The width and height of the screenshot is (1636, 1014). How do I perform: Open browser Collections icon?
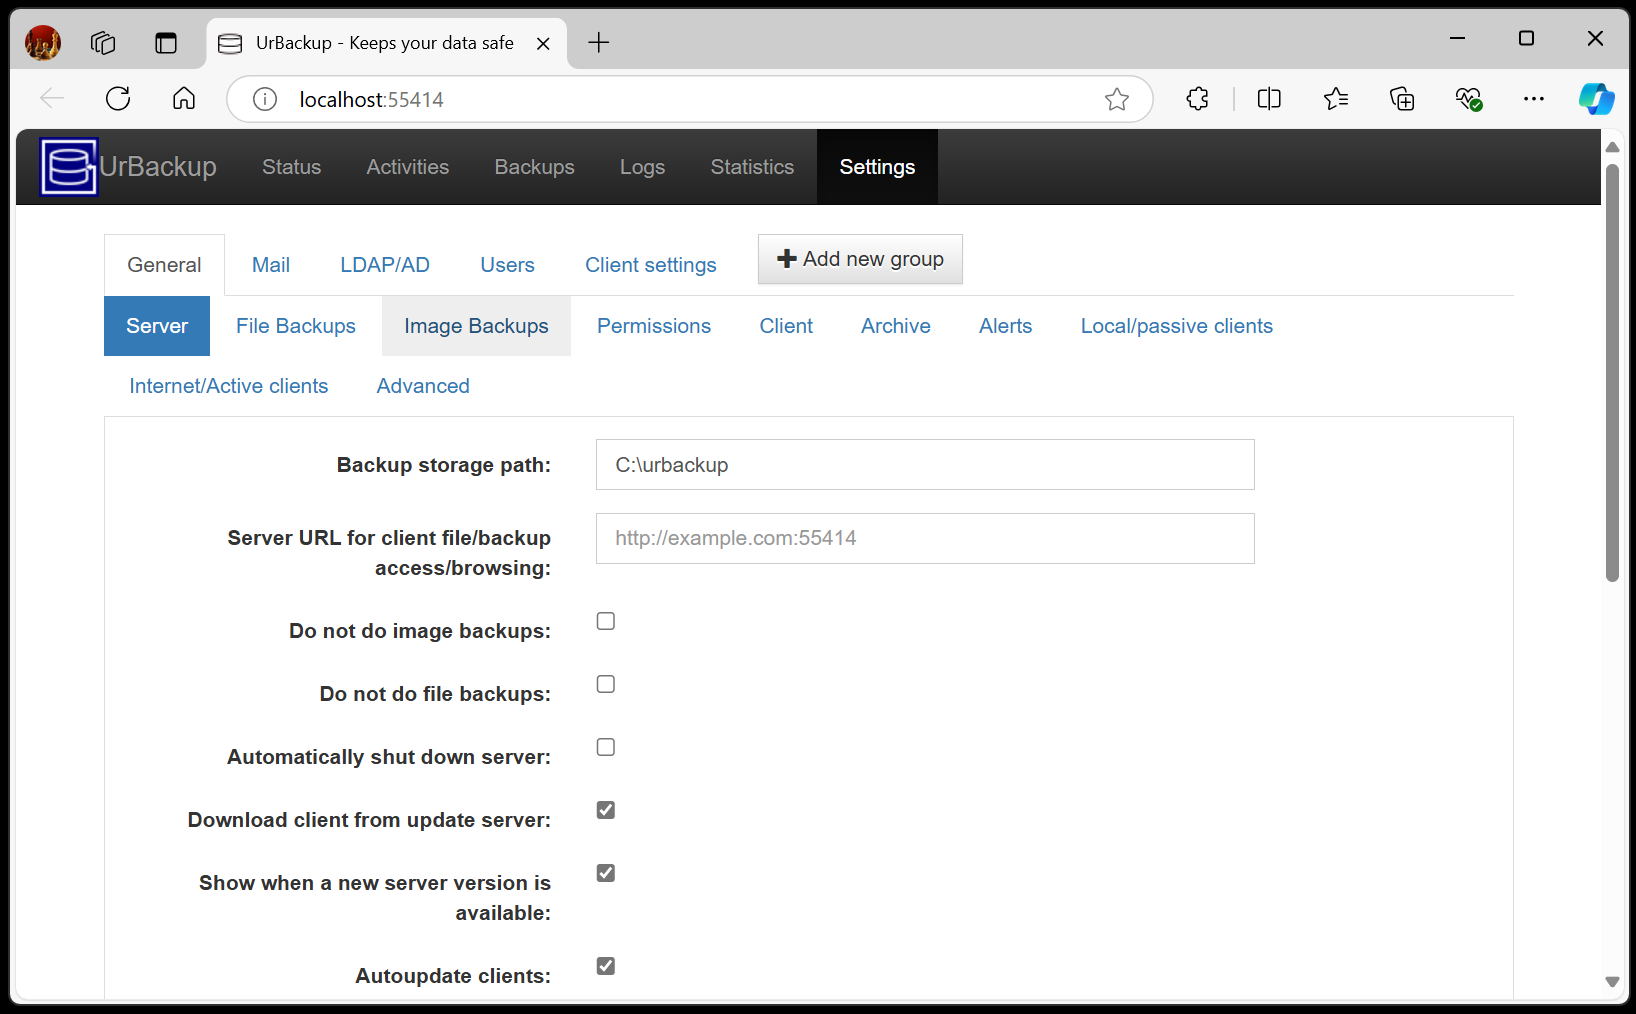tap(1402, 99)
